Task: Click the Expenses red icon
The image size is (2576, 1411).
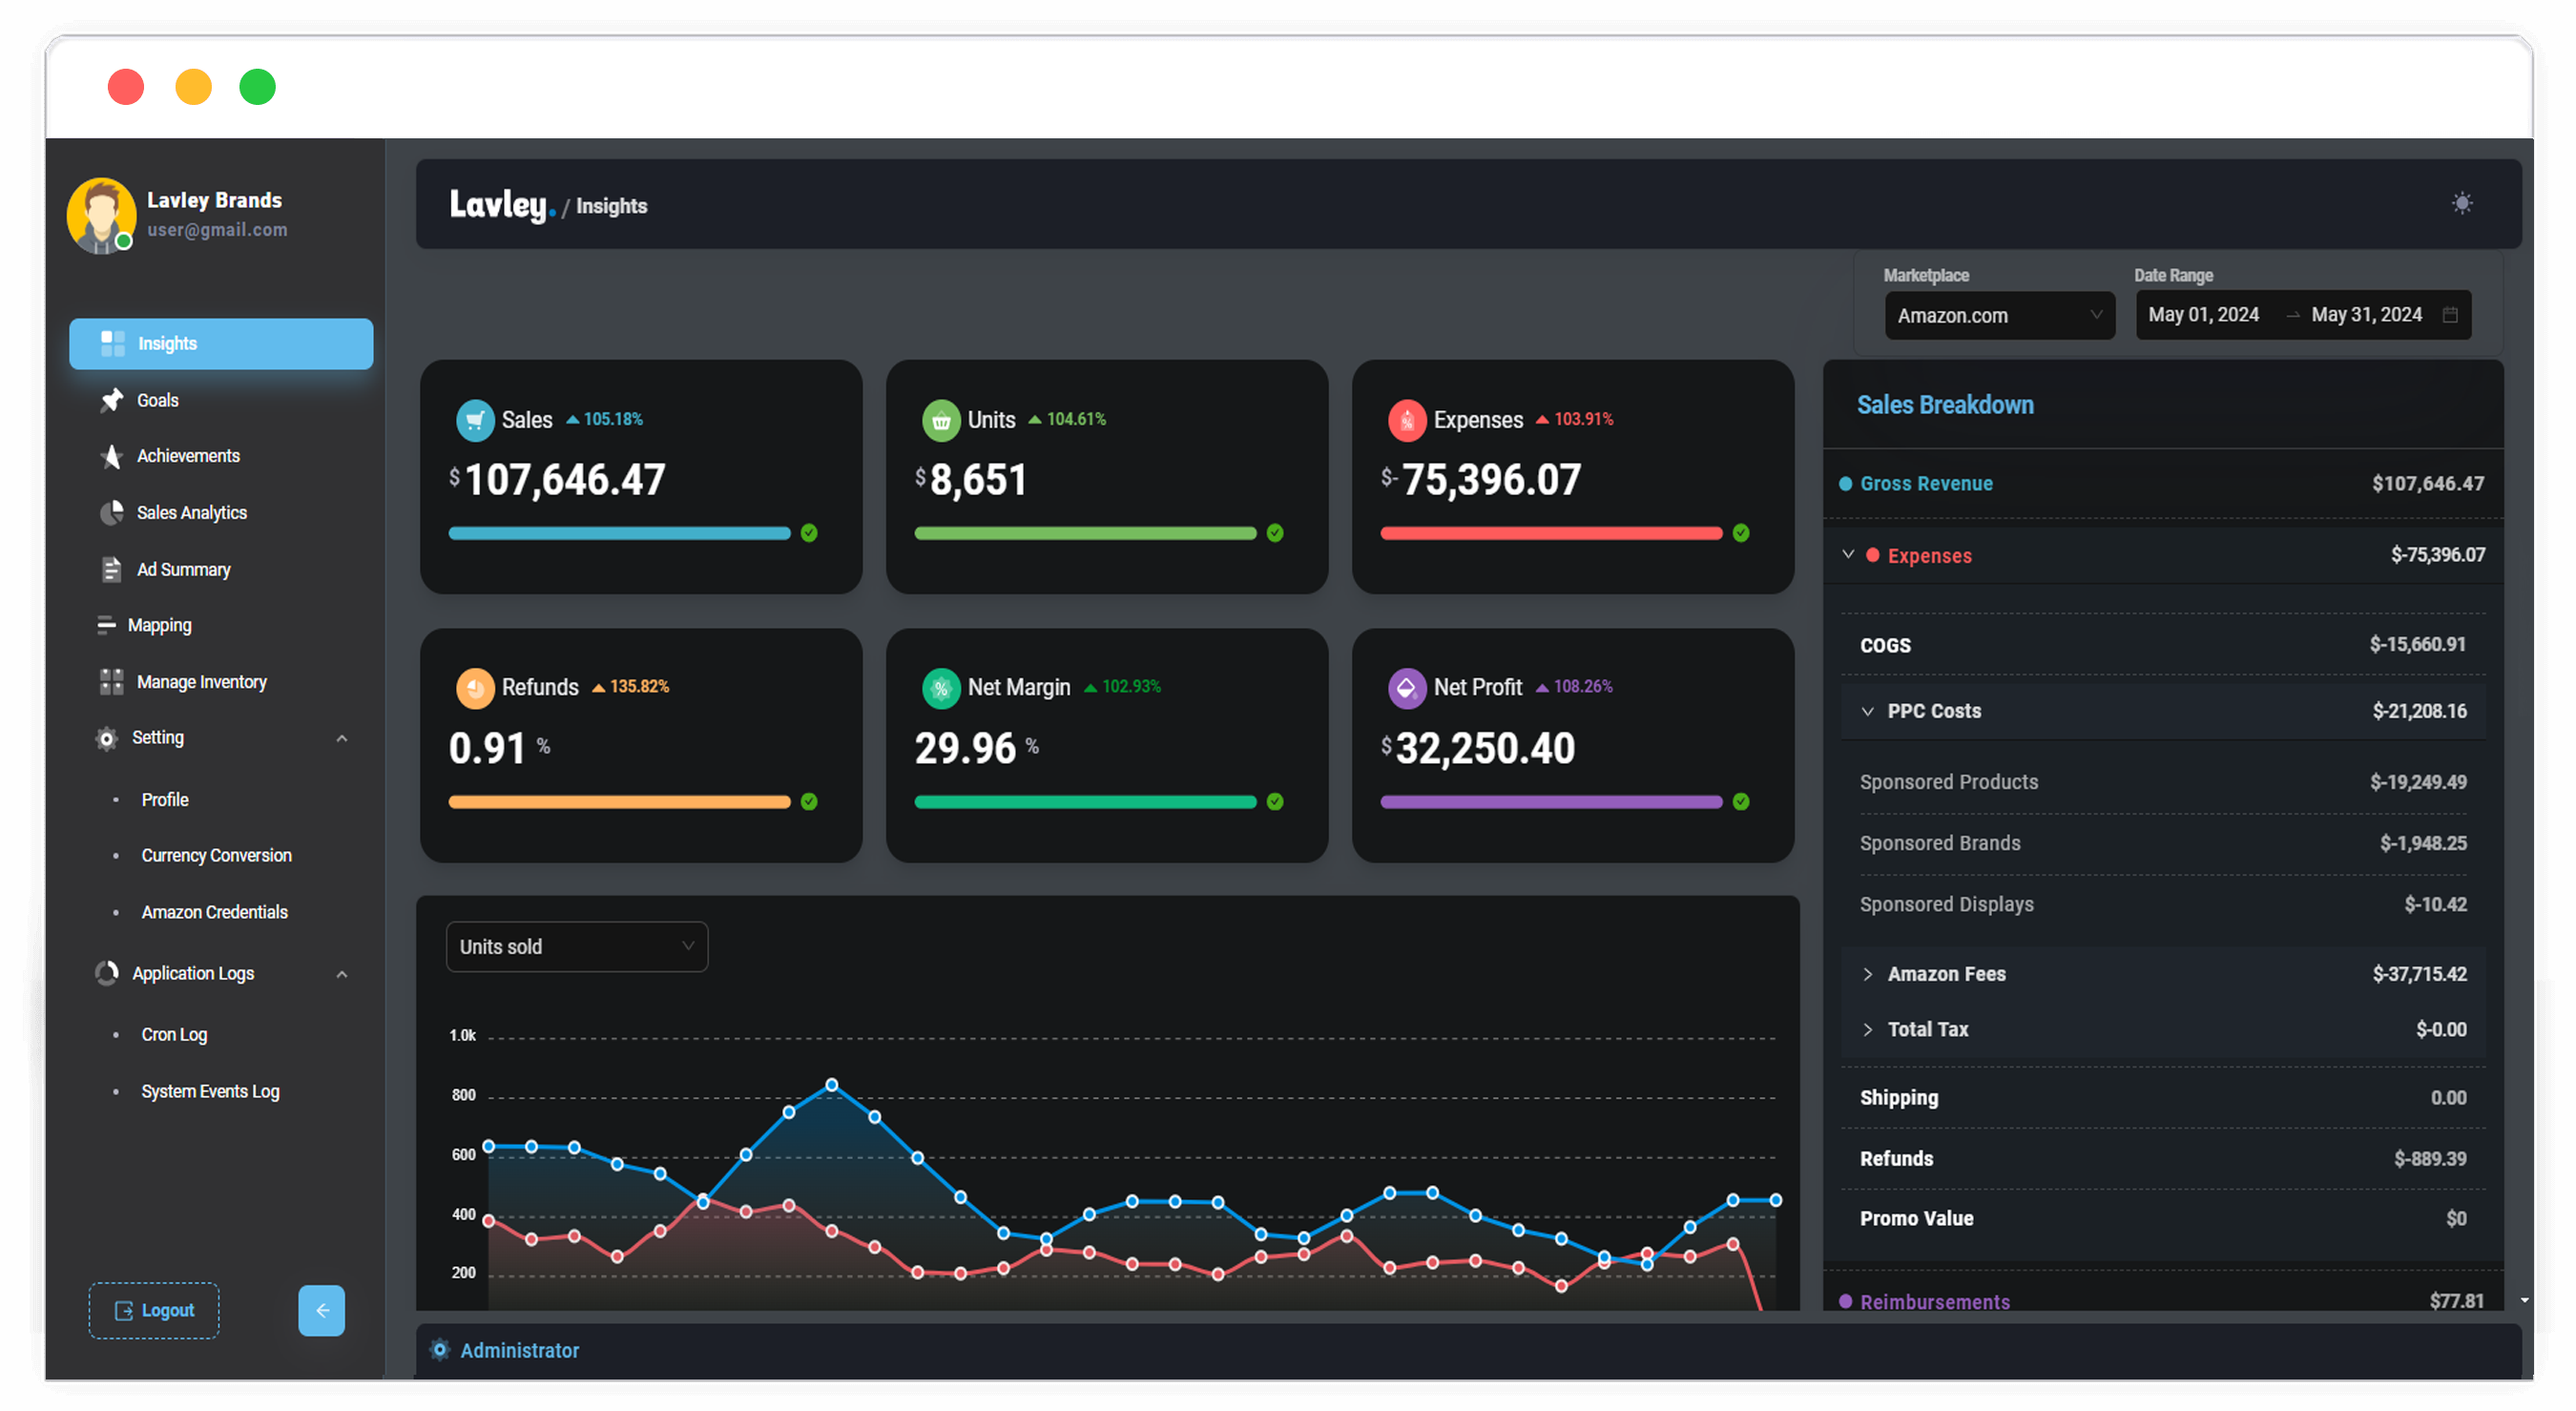Action: coord(1407,420)
